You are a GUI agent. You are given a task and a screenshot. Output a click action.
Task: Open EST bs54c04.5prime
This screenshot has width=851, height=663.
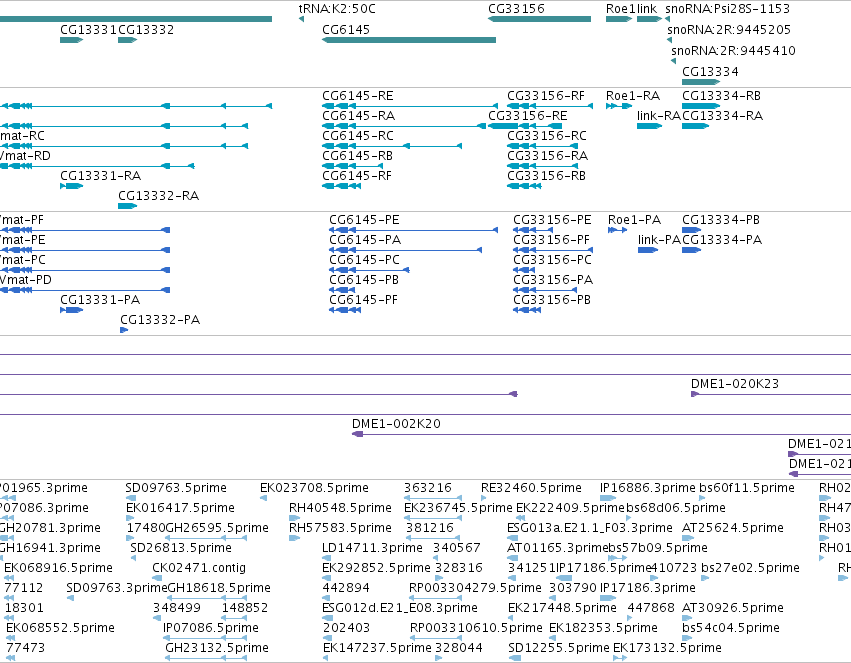tap(731, 628)
